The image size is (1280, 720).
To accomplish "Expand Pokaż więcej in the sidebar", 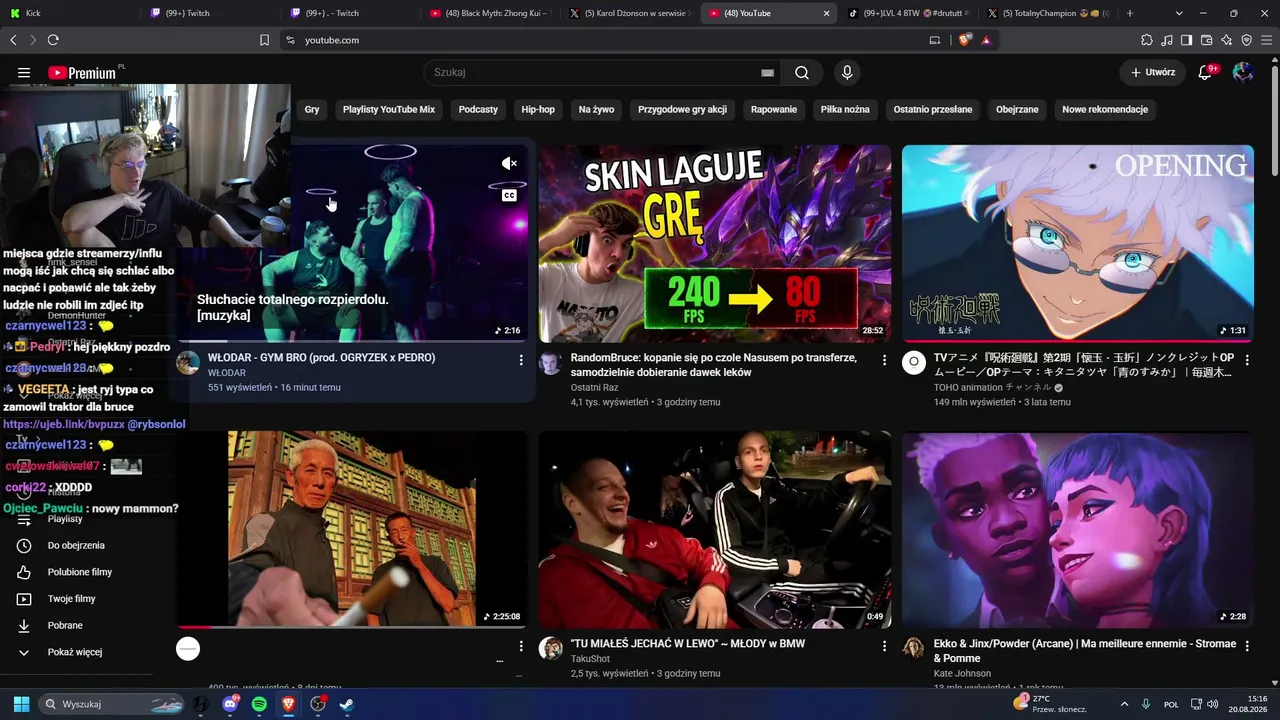I will [75, 652].
